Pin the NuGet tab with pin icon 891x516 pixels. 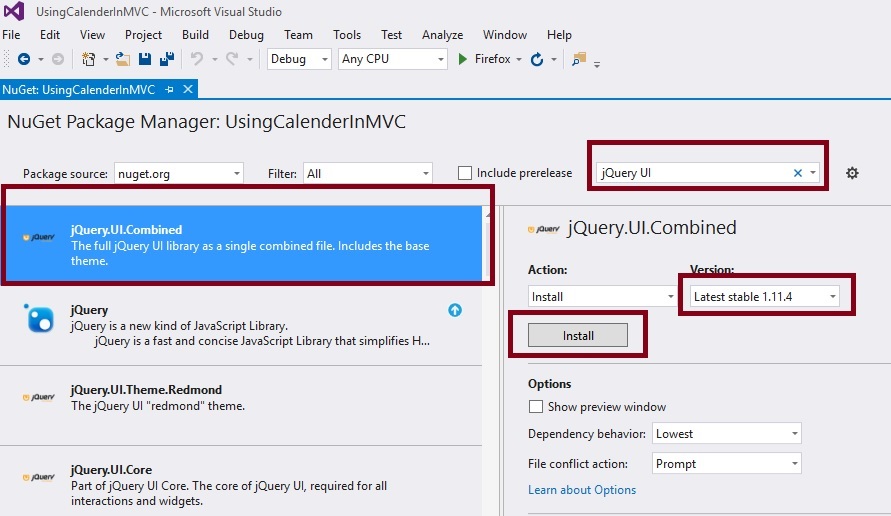[x=169, y=90]
